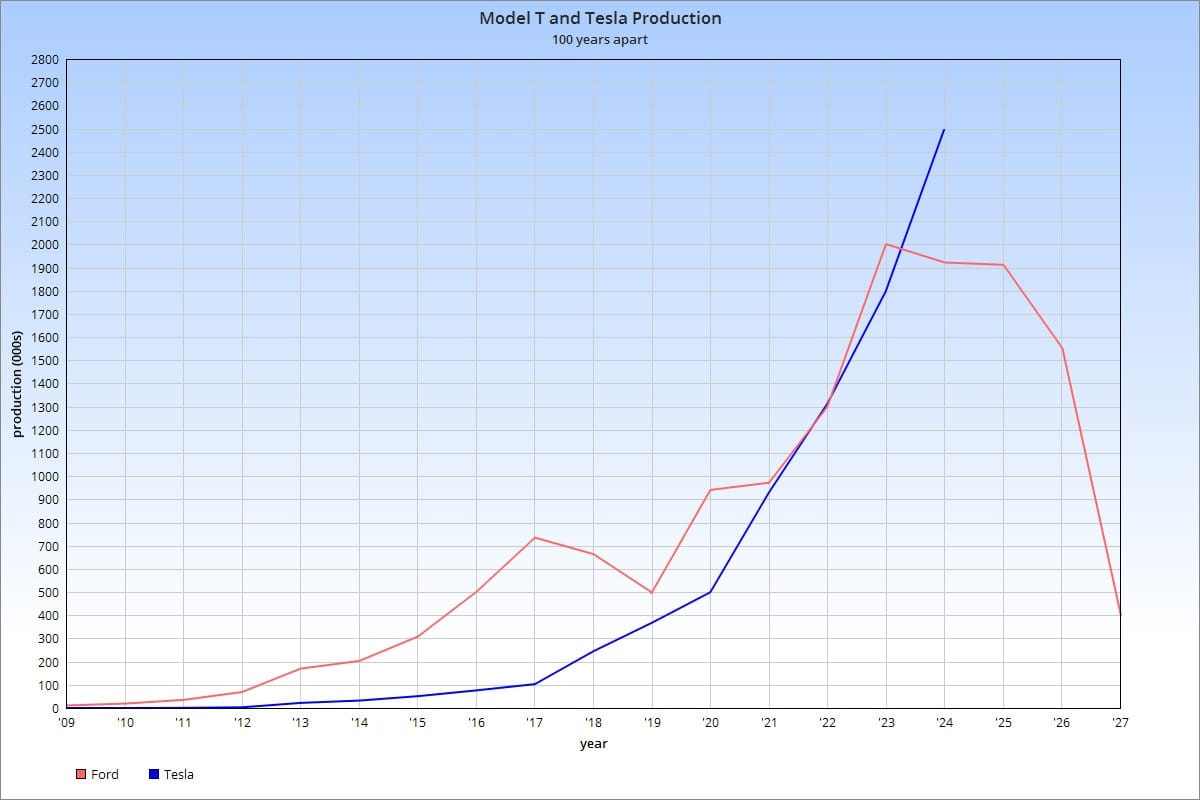Image resolution: width=1200 pixels, height=800 pixels.
Task: Click the Ford line dip at '19
Action: 652,593
